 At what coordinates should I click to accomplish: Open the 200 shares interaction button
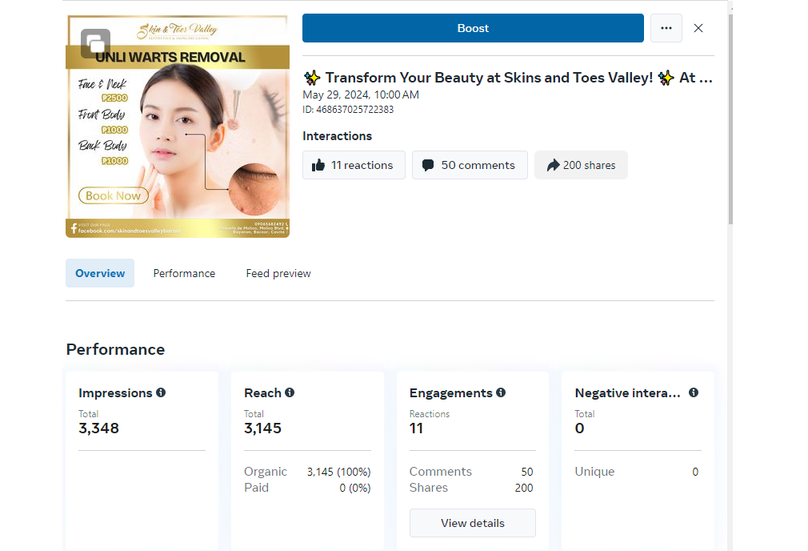[x=581, y=165]
